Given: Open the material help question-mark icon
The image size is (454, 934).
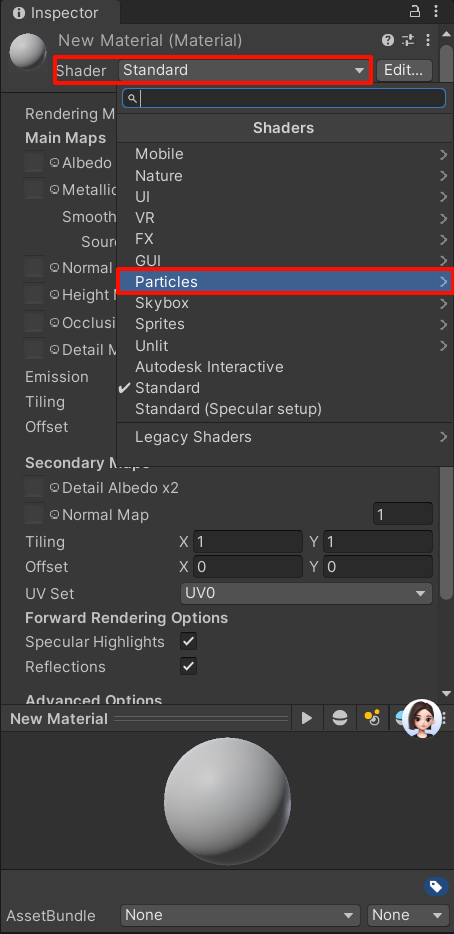Looking at the screenshot, I should 388,41.
